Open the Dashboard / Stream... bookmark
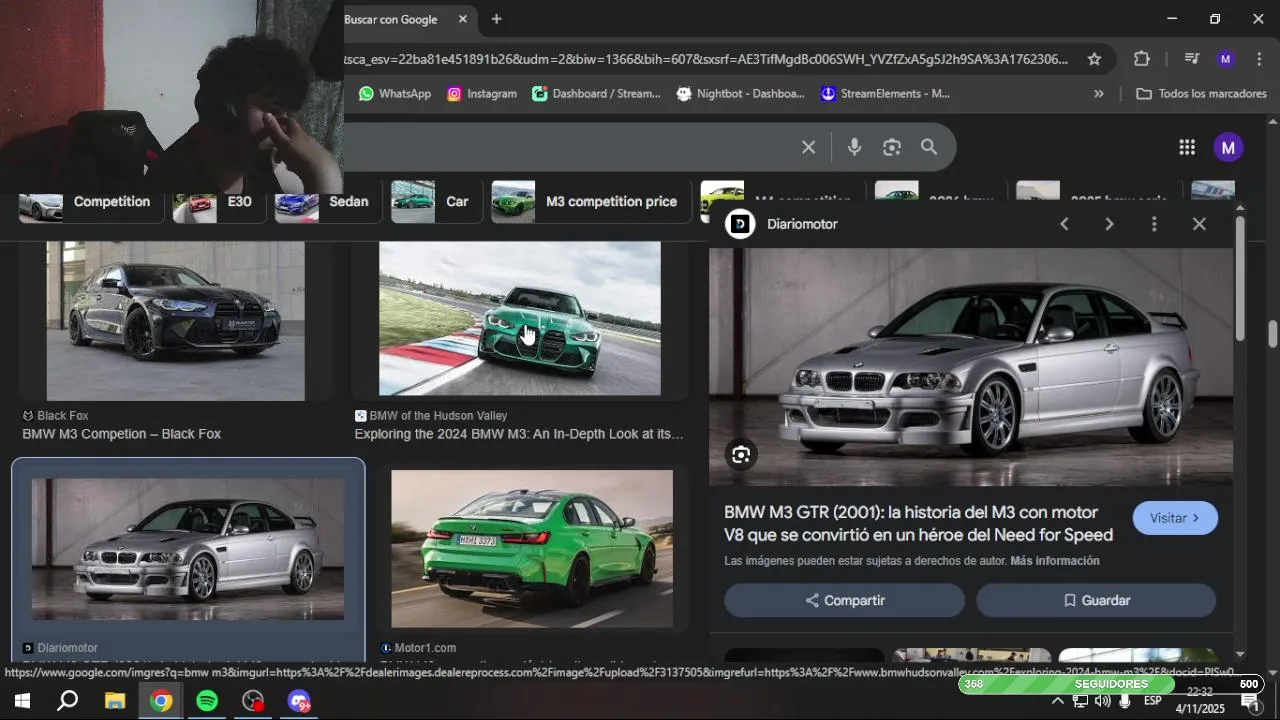Screen dimensions: 1280x720 (596, 93)
